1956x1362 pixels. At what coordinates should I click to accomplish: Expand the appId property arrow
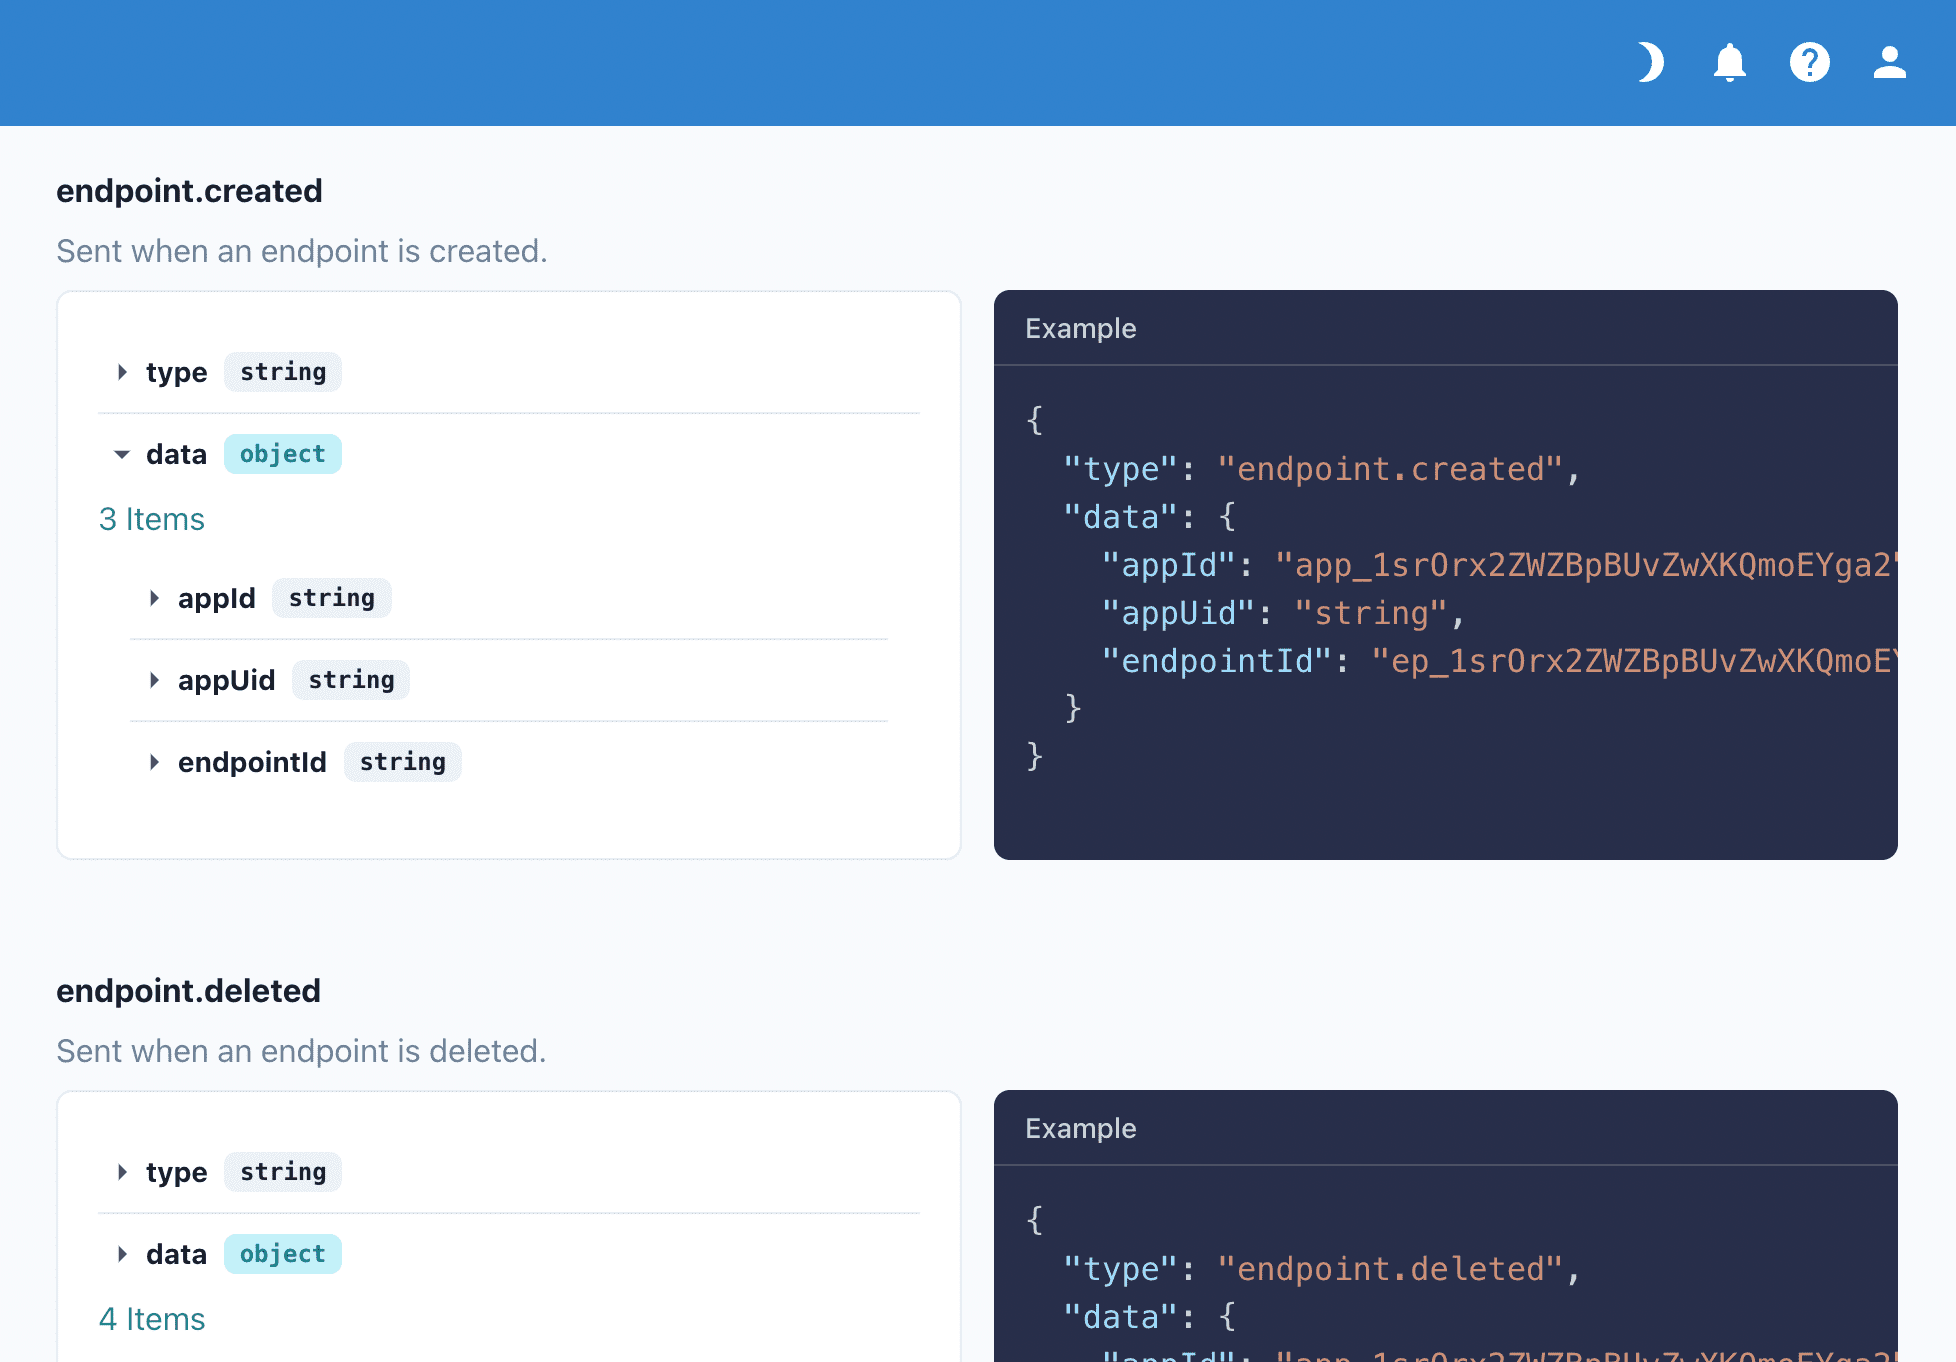154,598
